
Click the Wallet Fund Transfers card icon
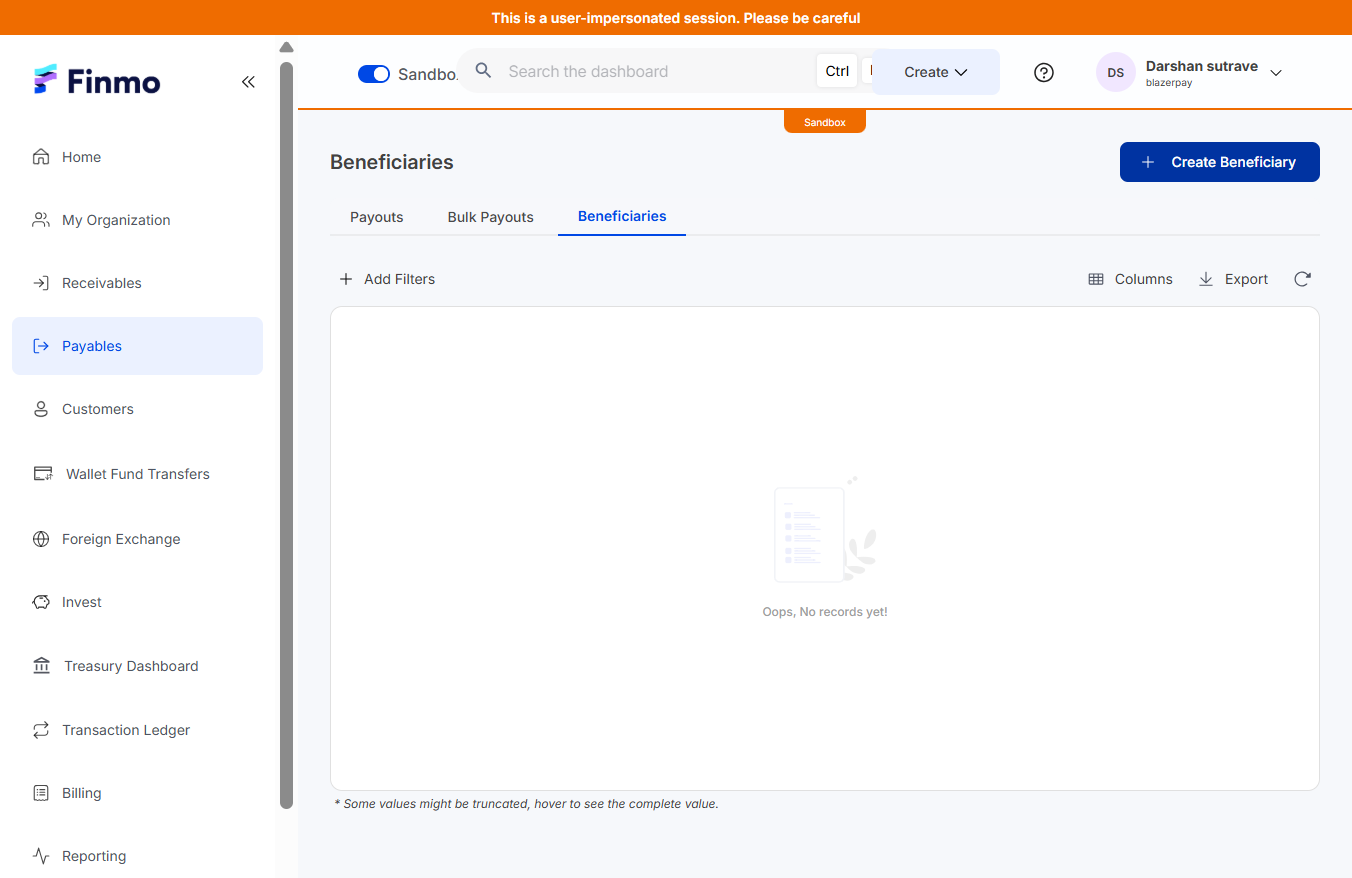[43, 474]
